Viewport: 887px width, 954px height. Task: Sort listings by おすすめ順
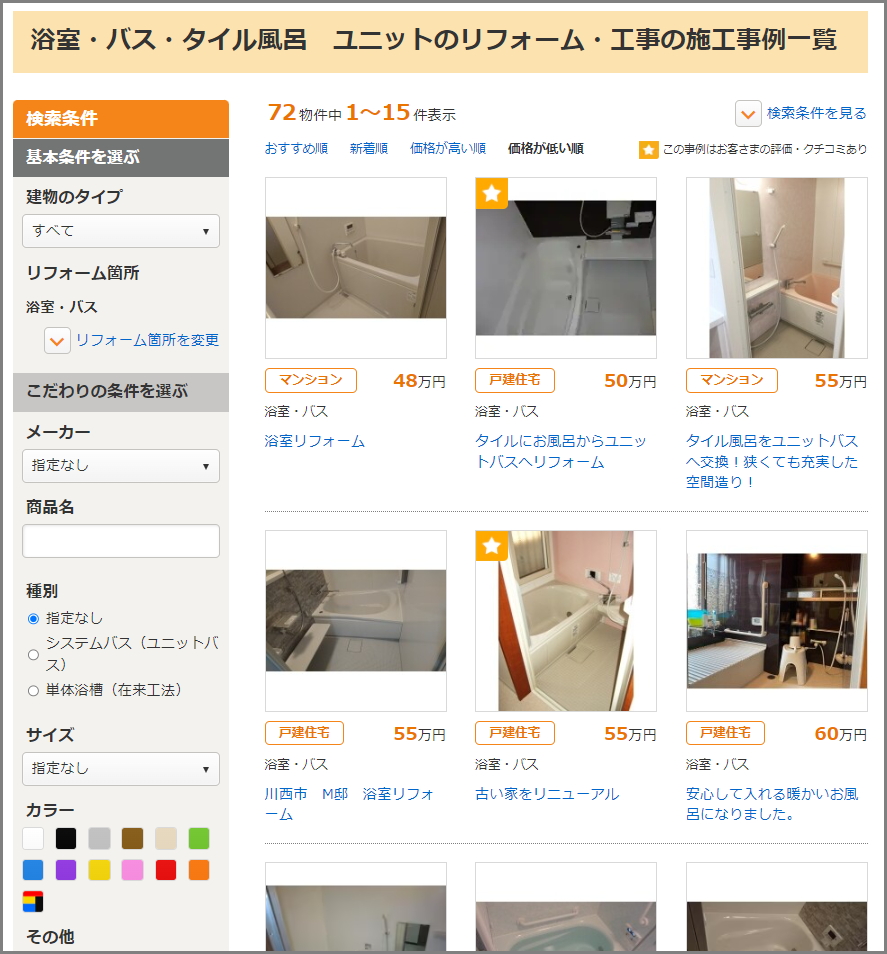(x=296, y=148)
